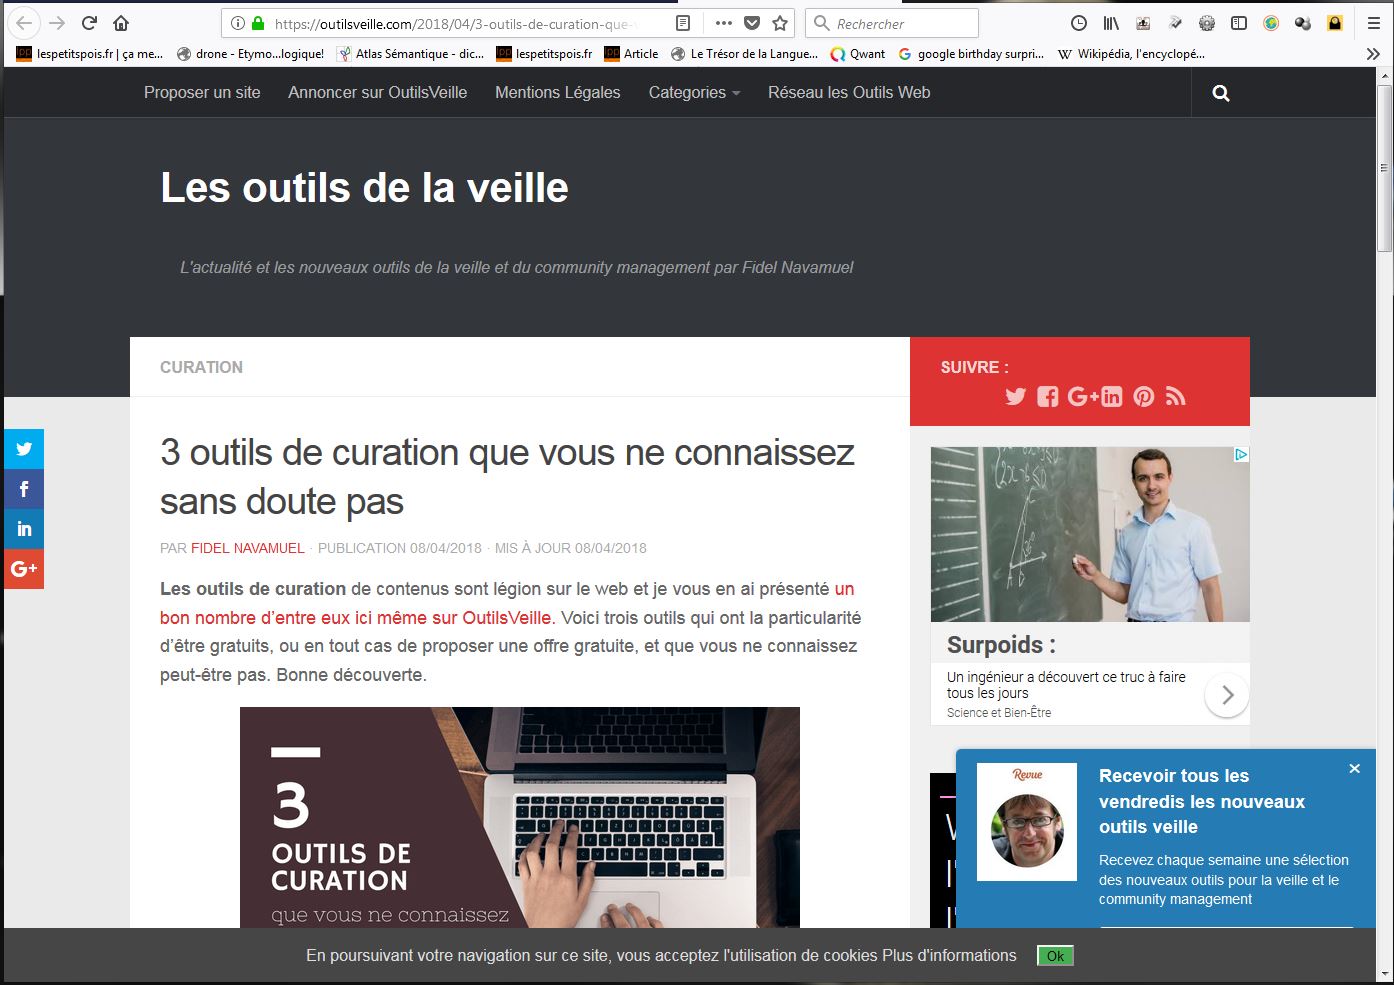1394x985 pixels.
Task: Open Réseau les Outils Web
Action: [x=849, y=92]
